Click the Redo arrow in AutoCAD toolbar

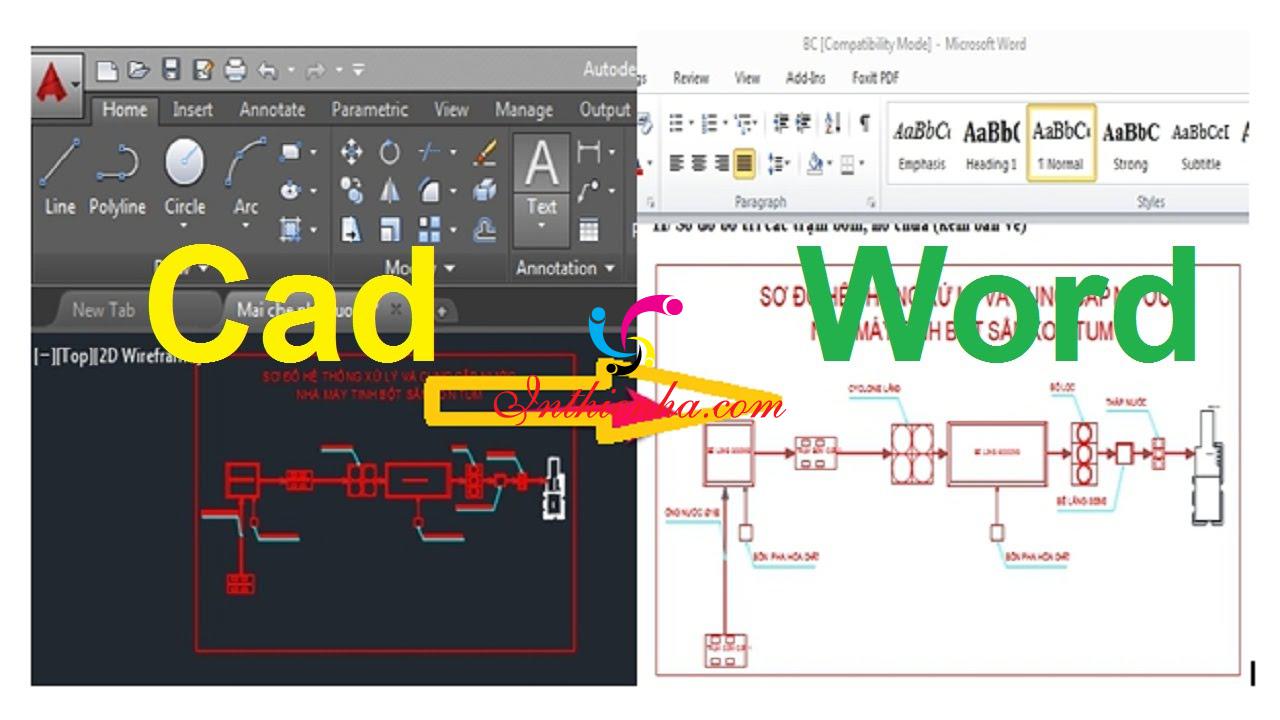point(315,70)
